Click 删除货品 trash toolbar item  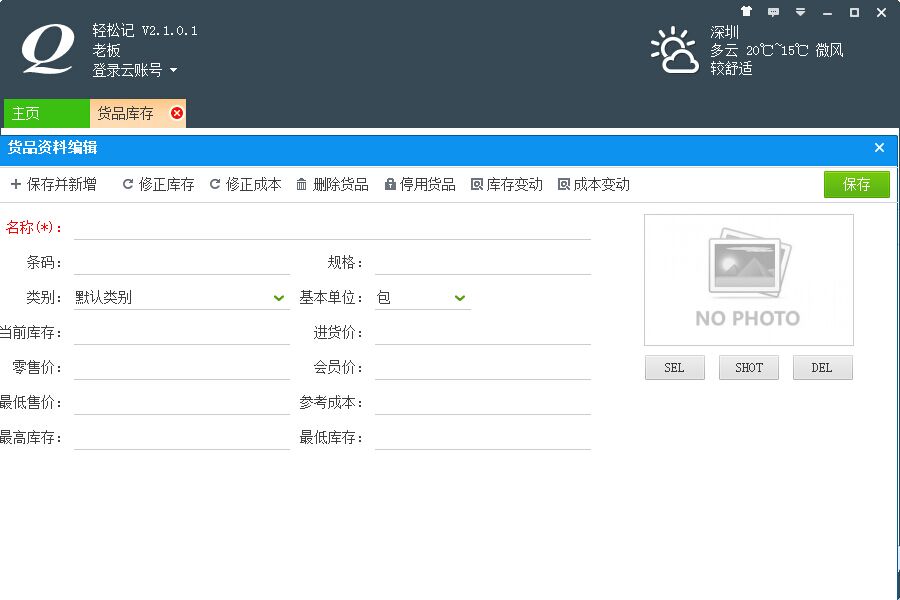[332, 184]
